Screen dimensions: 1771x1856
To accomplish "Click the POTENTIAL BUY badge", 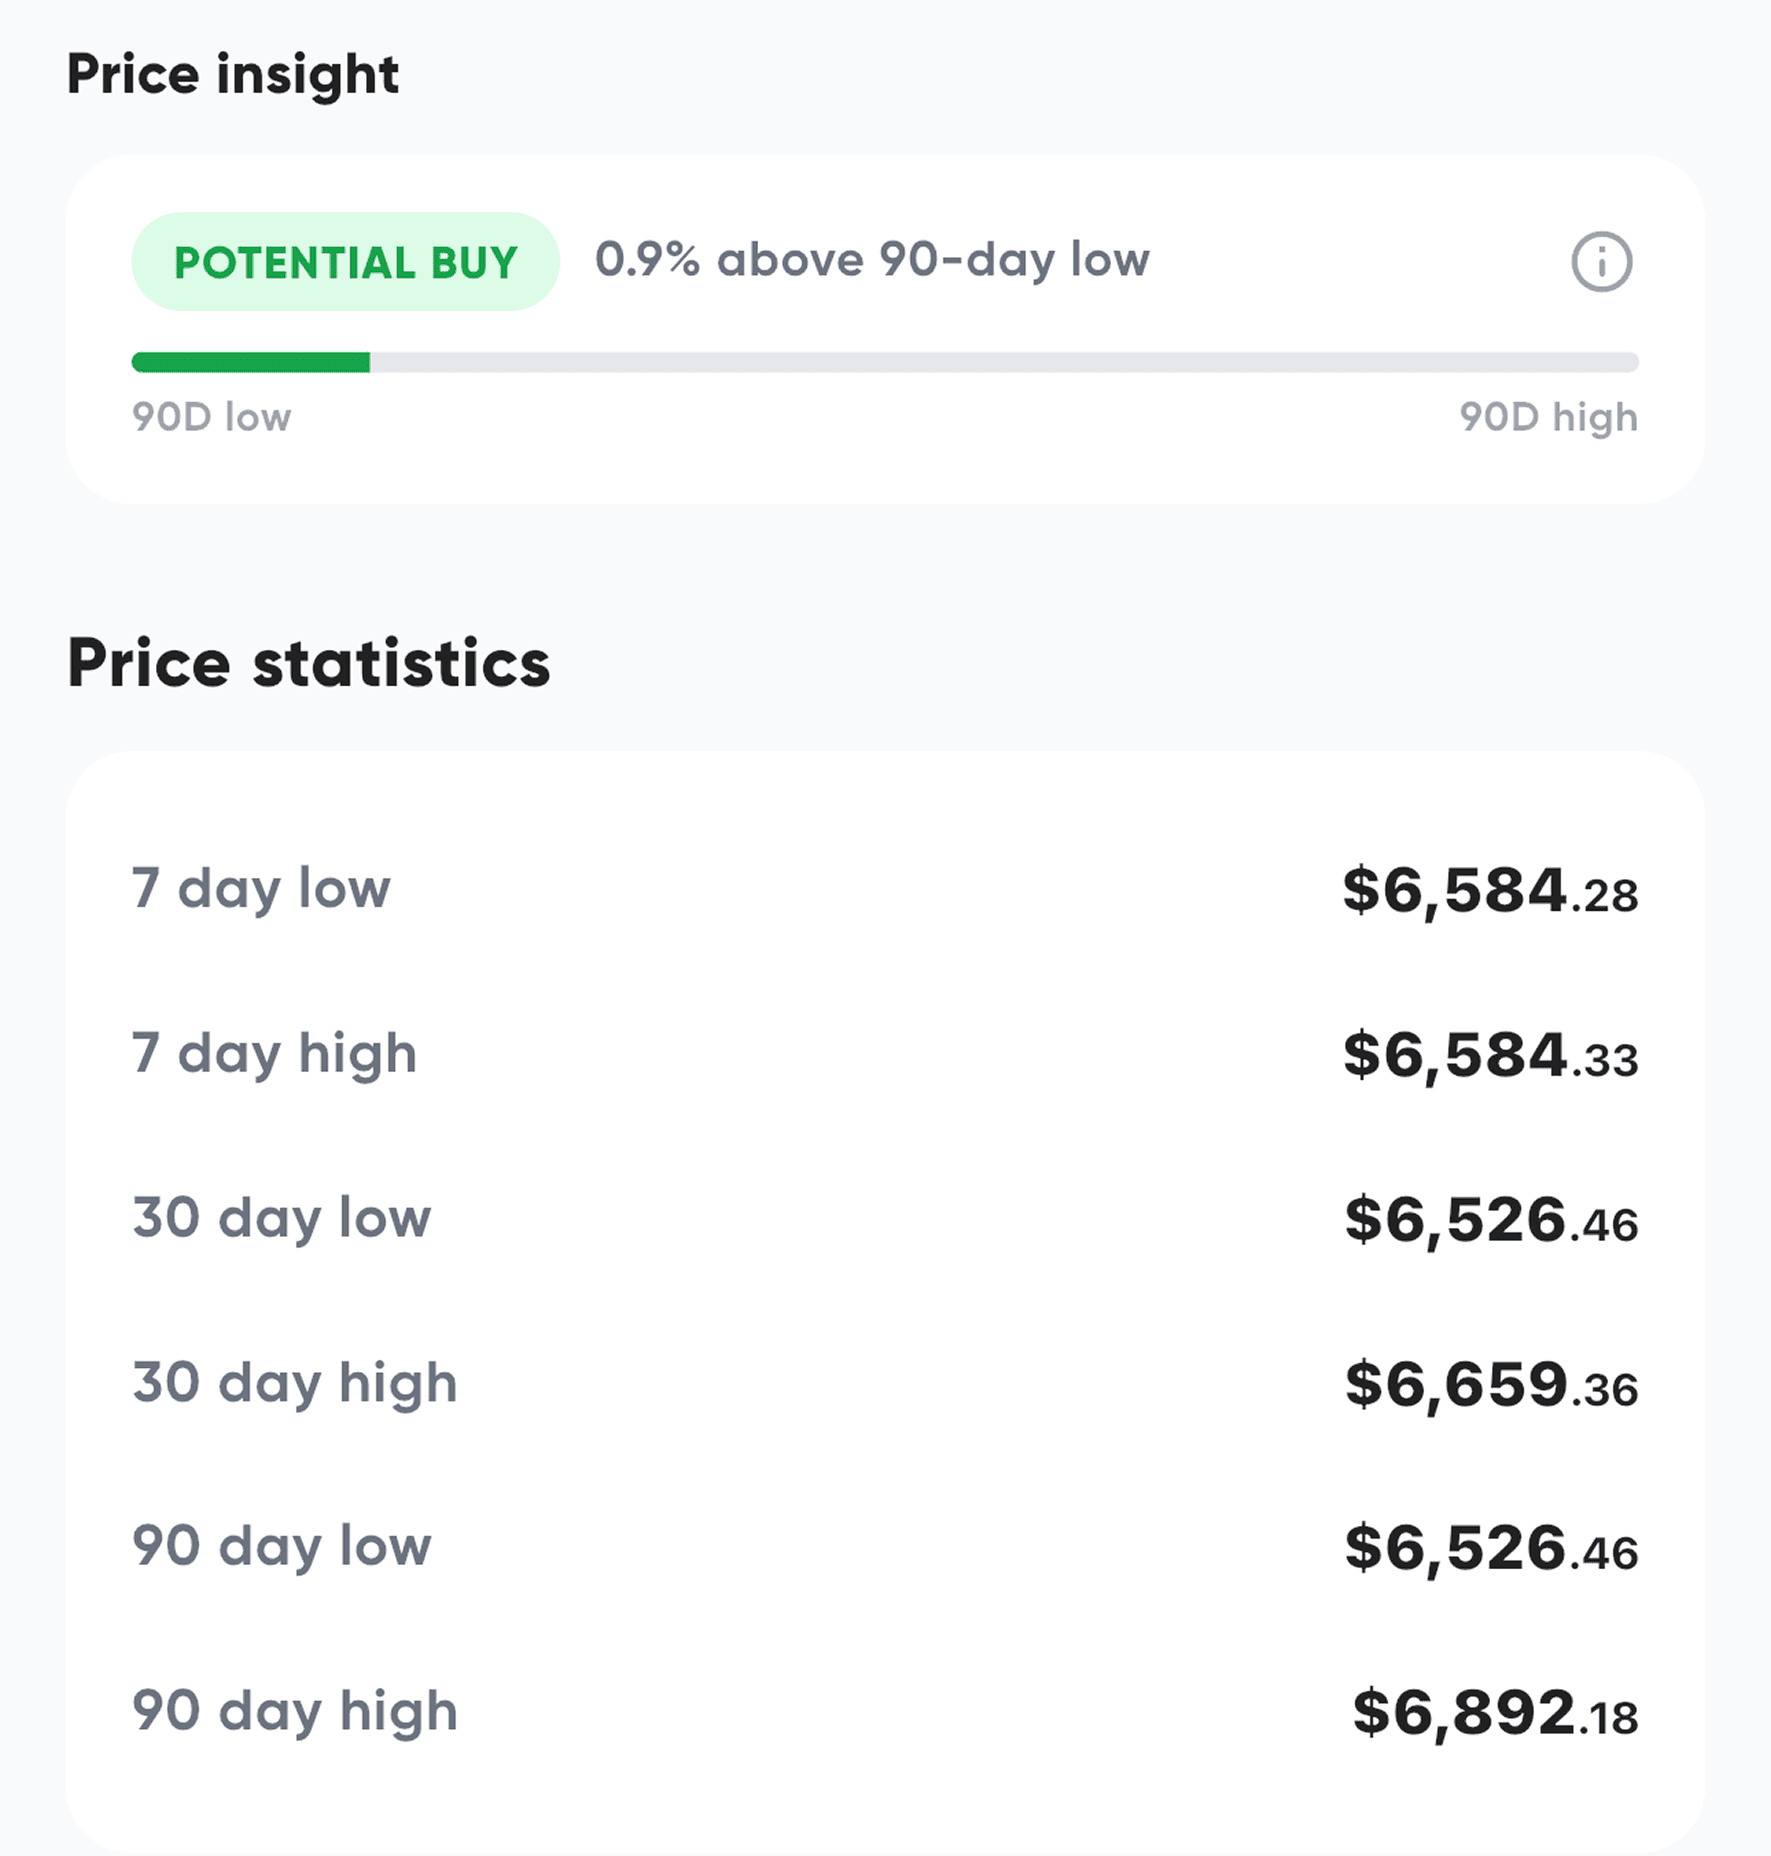I will [345, 262].
